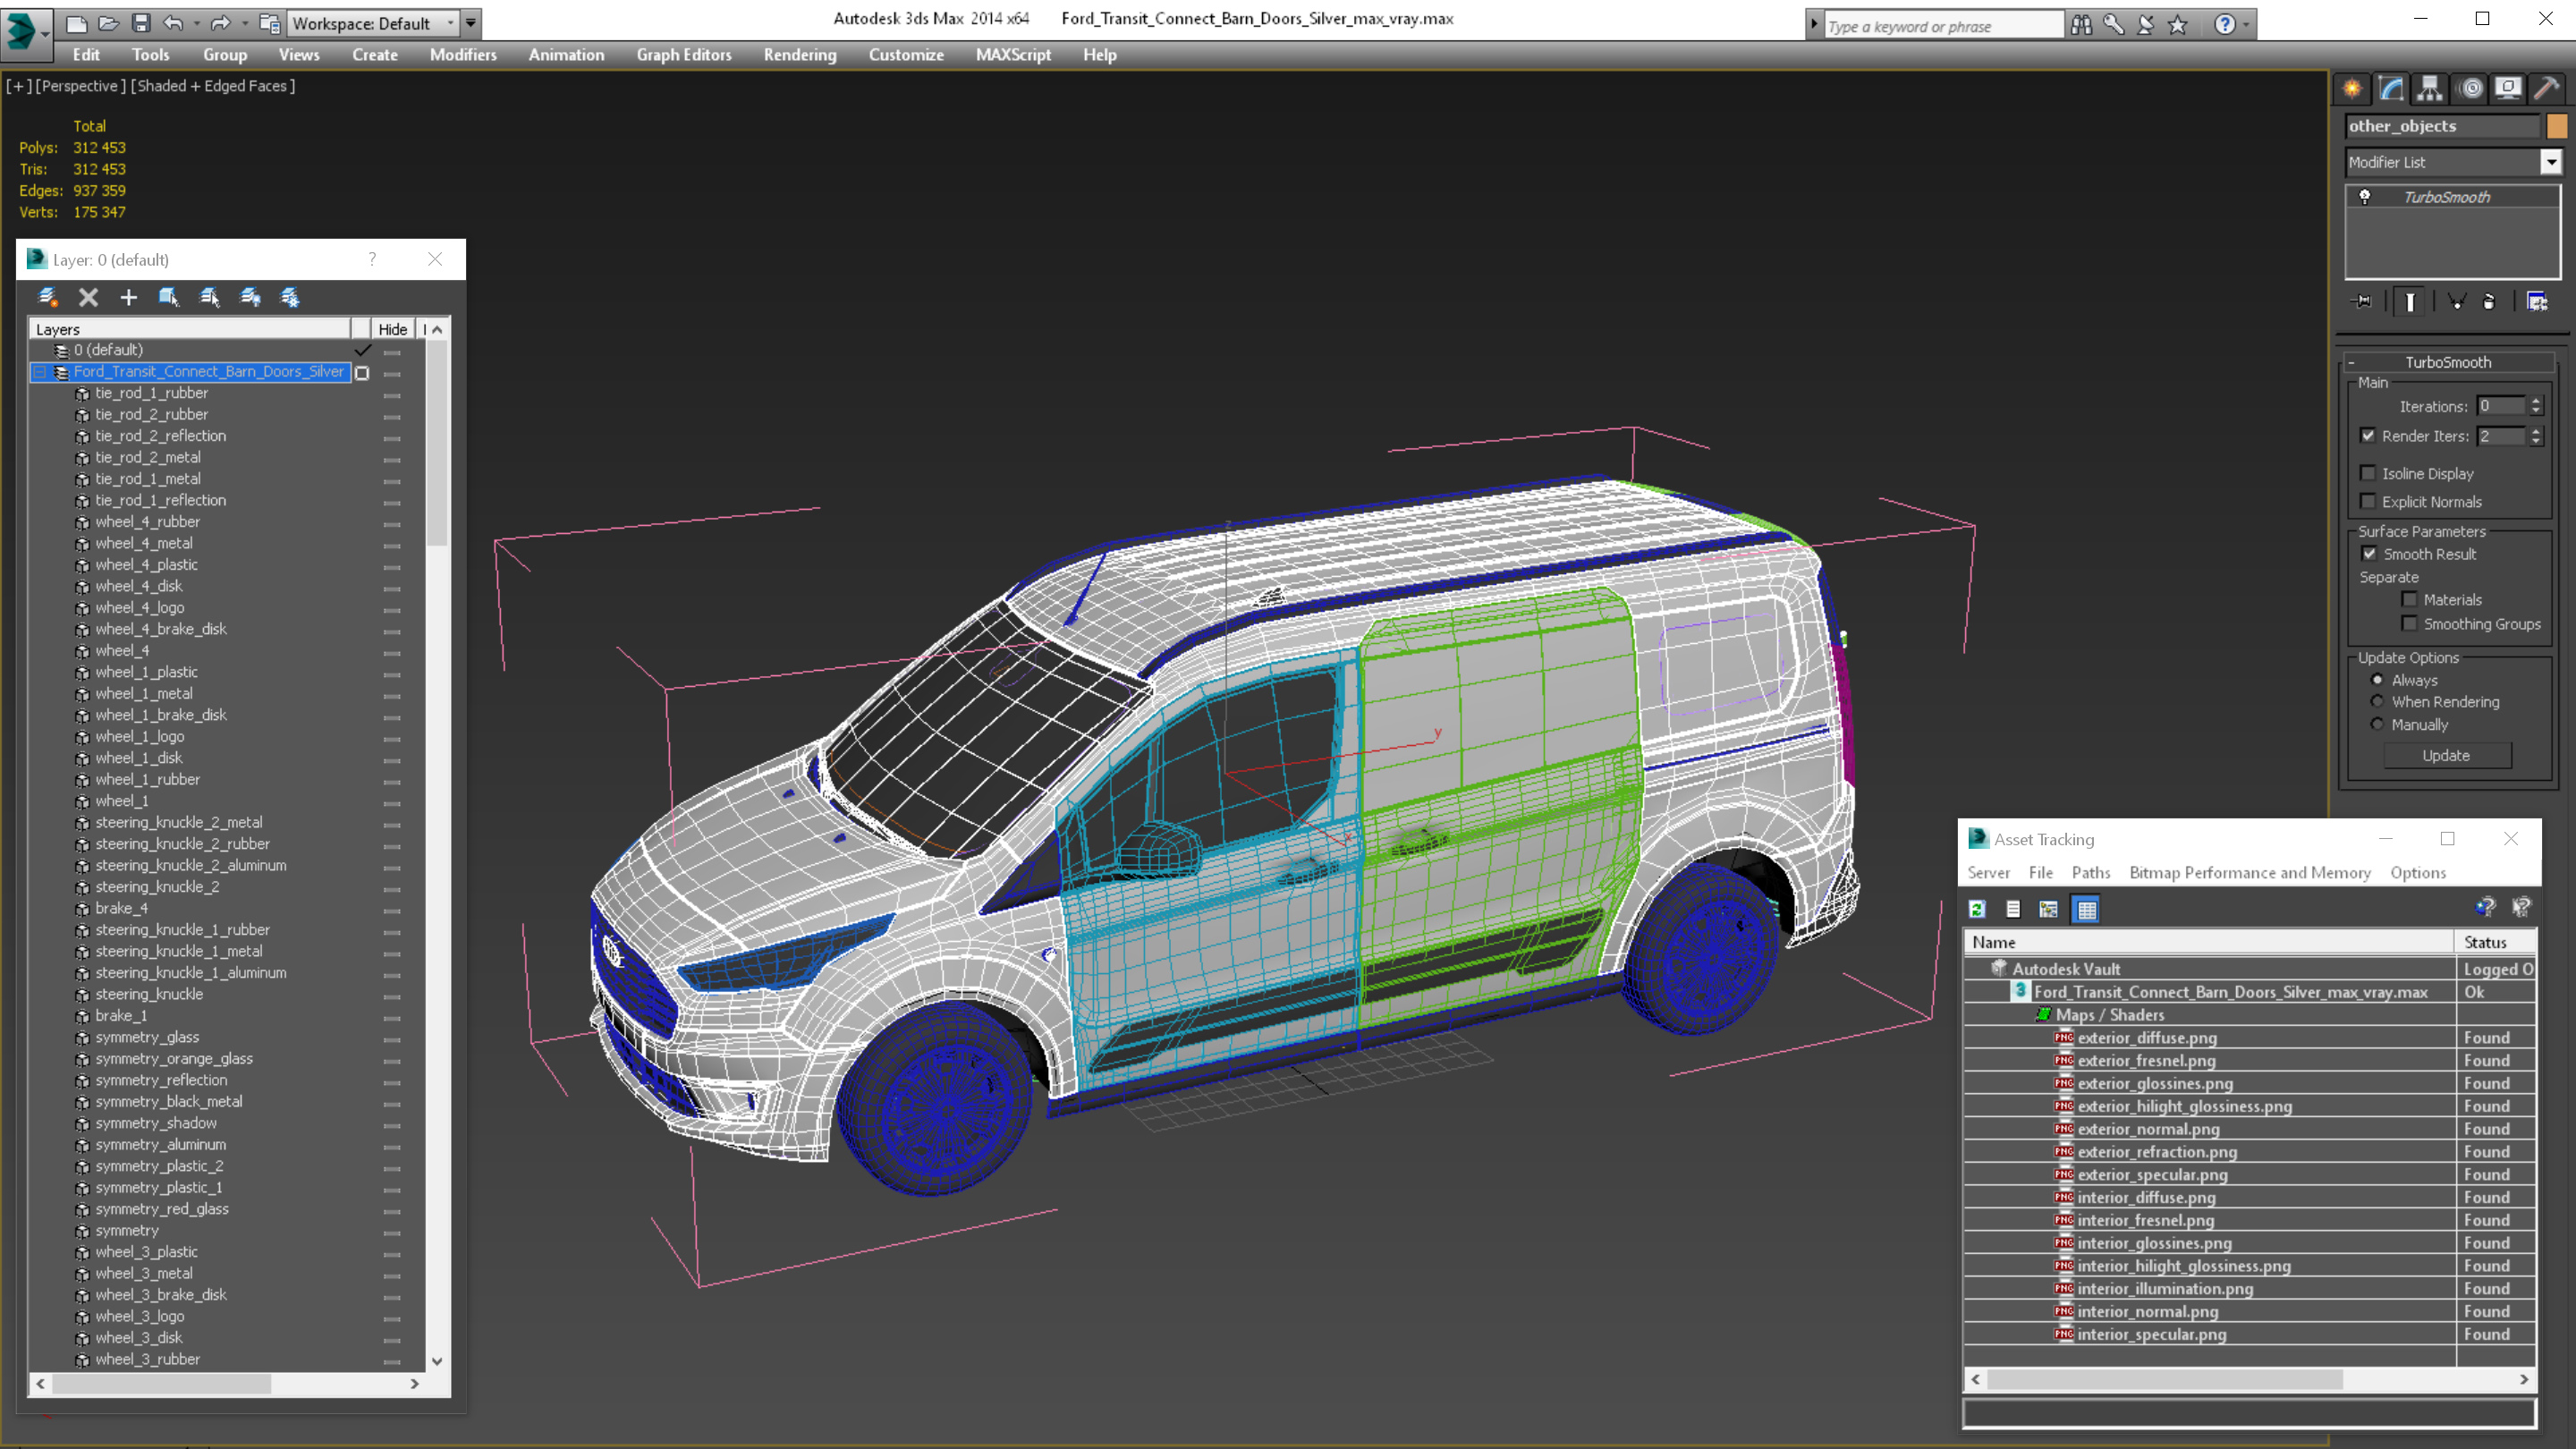Open the Paths menu in Asset Tracking
Image resolution: width=2576 pixels, height=1449 pixels.
[2091, 872]
